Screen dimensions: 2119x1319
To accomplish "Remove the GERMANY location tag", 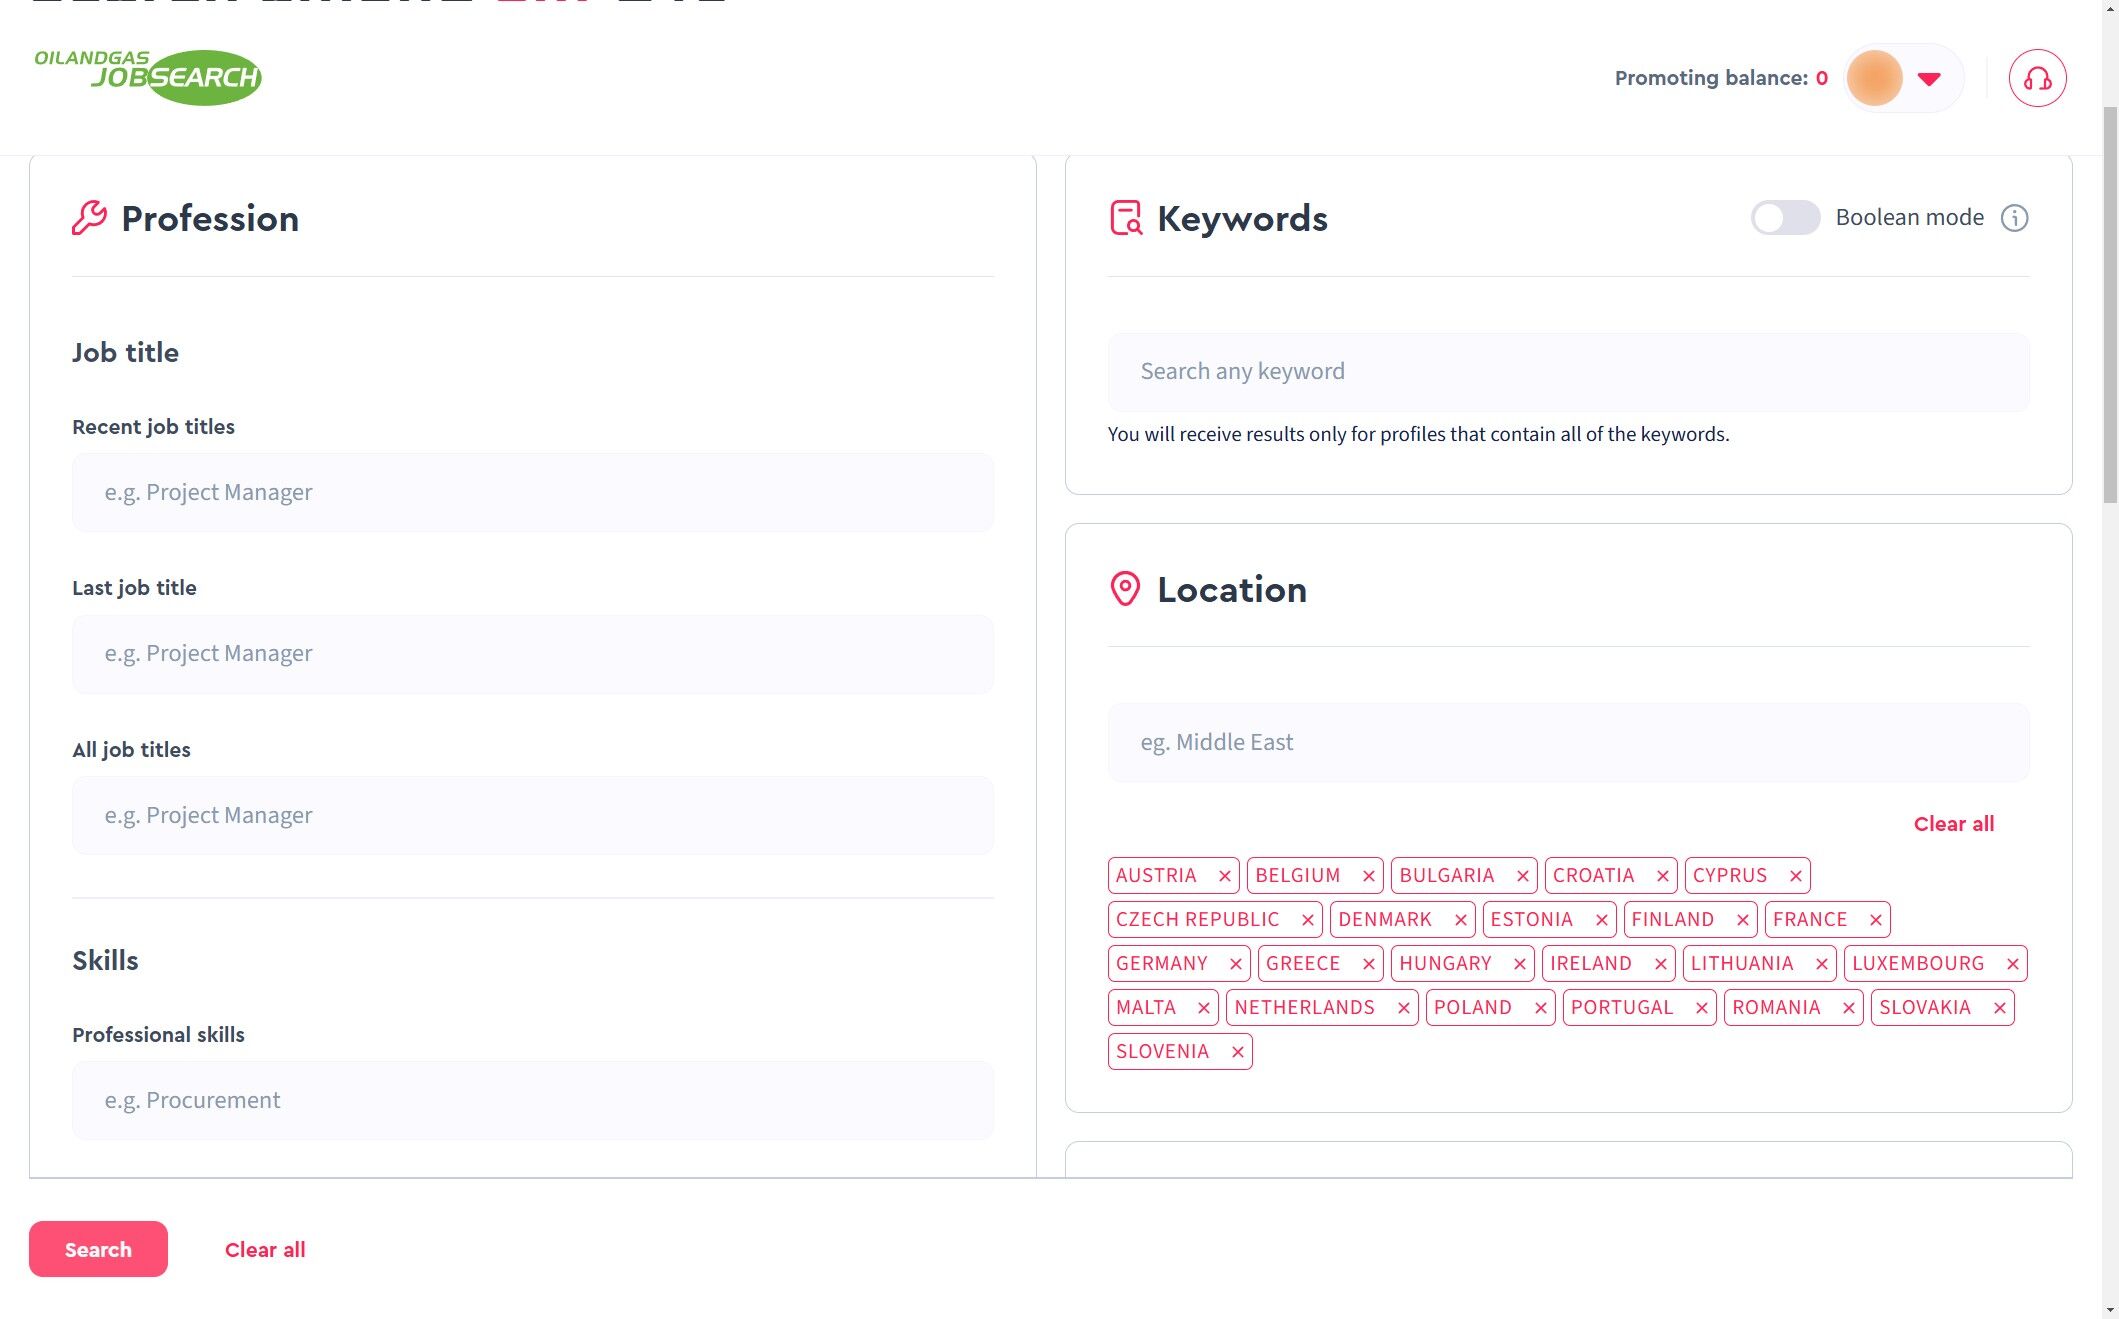I will coord(1235,964).
